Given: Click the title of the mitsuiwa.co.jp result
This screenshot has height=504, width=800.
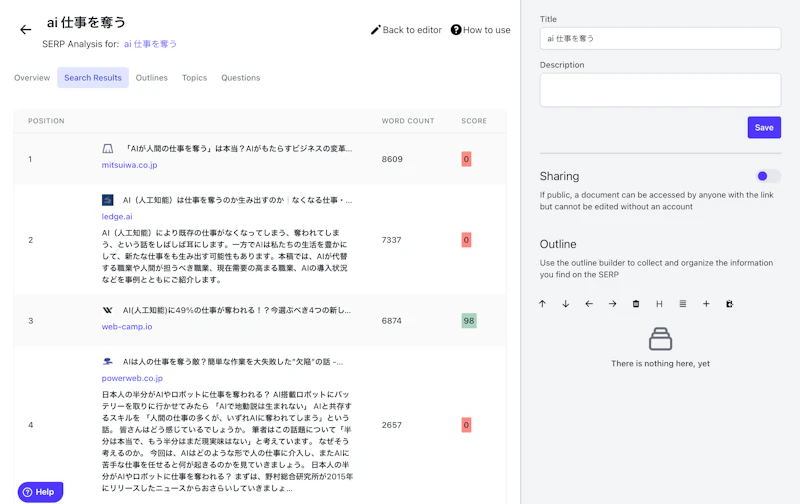Looking at the screenshot, I should pyautogui.click(x=239, y=148).
